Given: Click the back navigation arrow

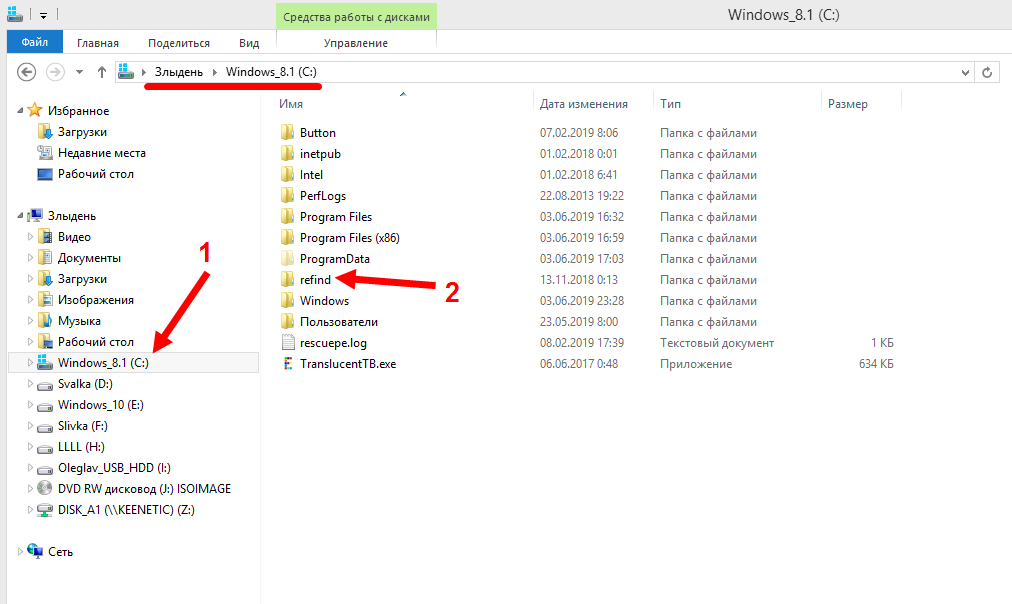Looking at the screenshot, I should point(27,71).
